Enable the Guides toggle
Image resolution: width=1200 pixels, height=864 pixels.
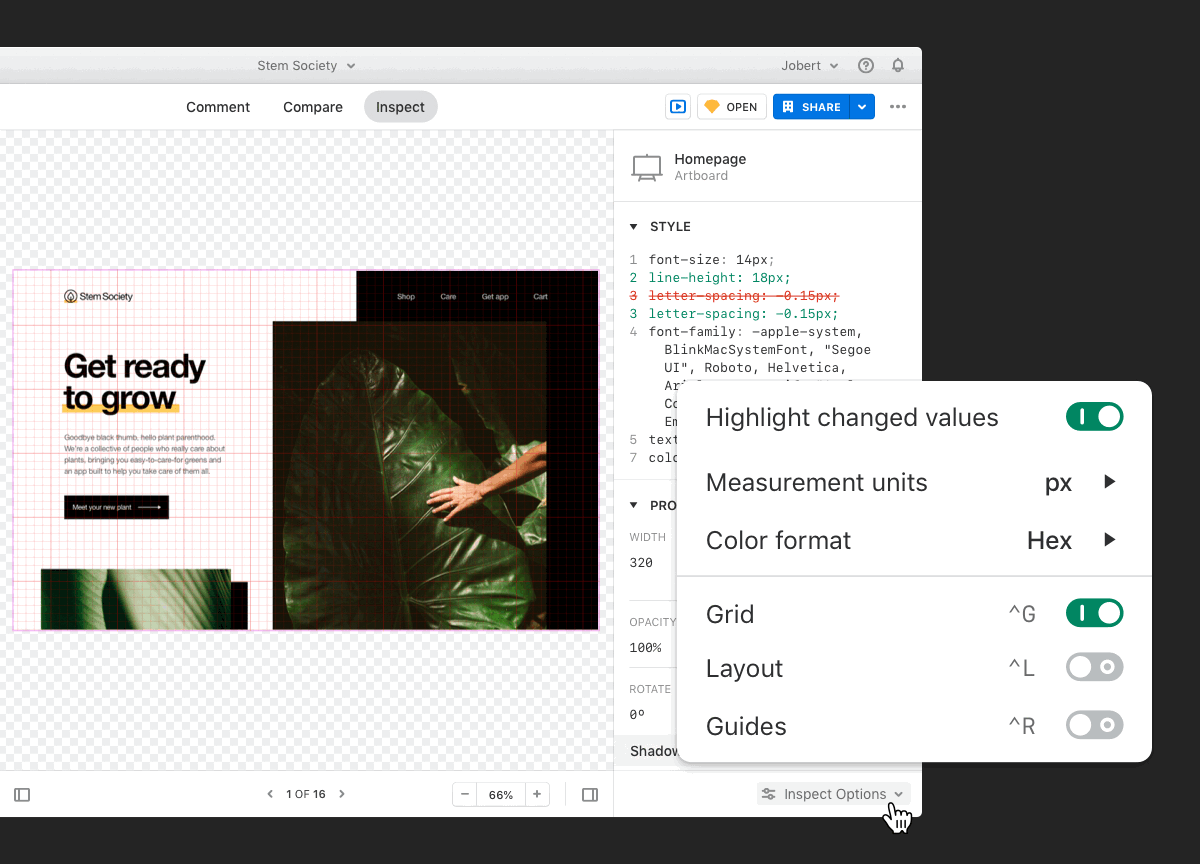tap(1095, 725)
